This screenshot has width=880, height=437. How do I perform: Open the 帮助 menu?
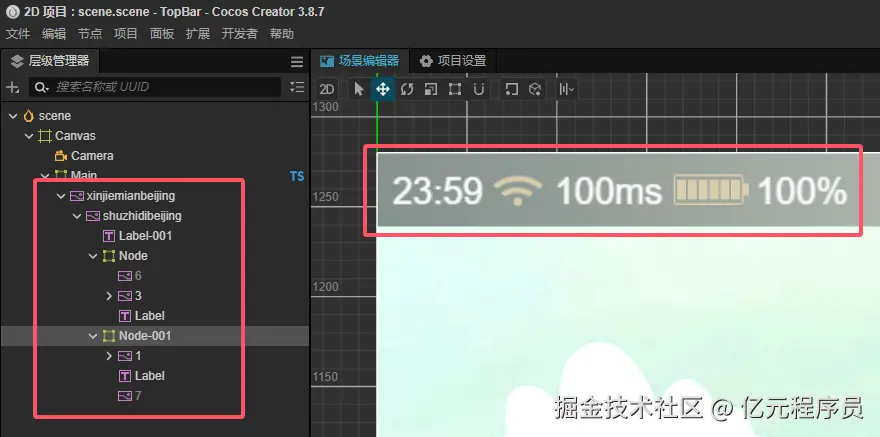(x=282, y=34)
